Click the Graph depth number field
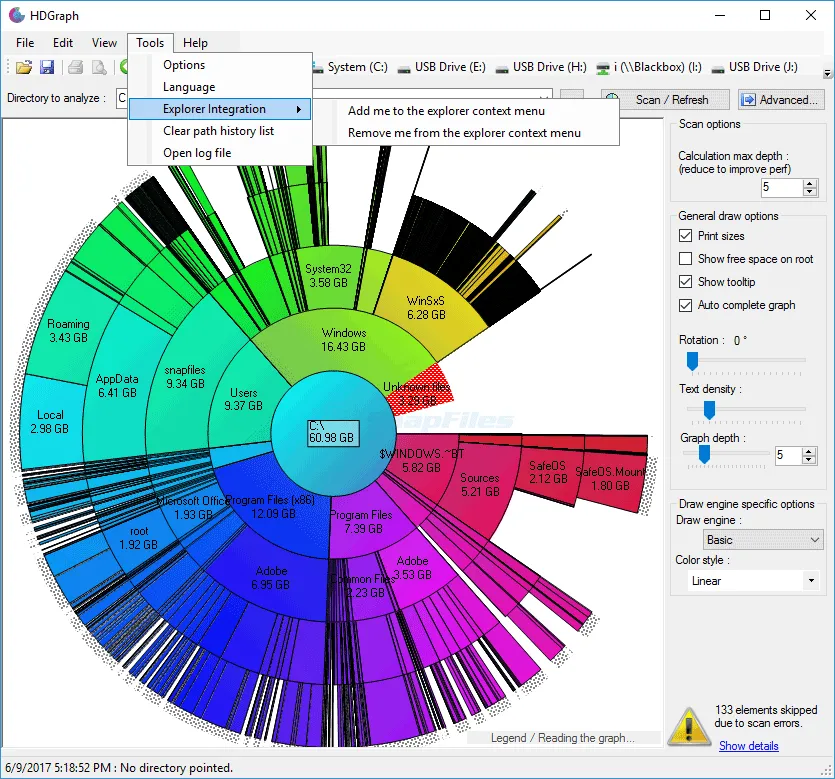The image size is (835, 779). [x=788, y=455]
